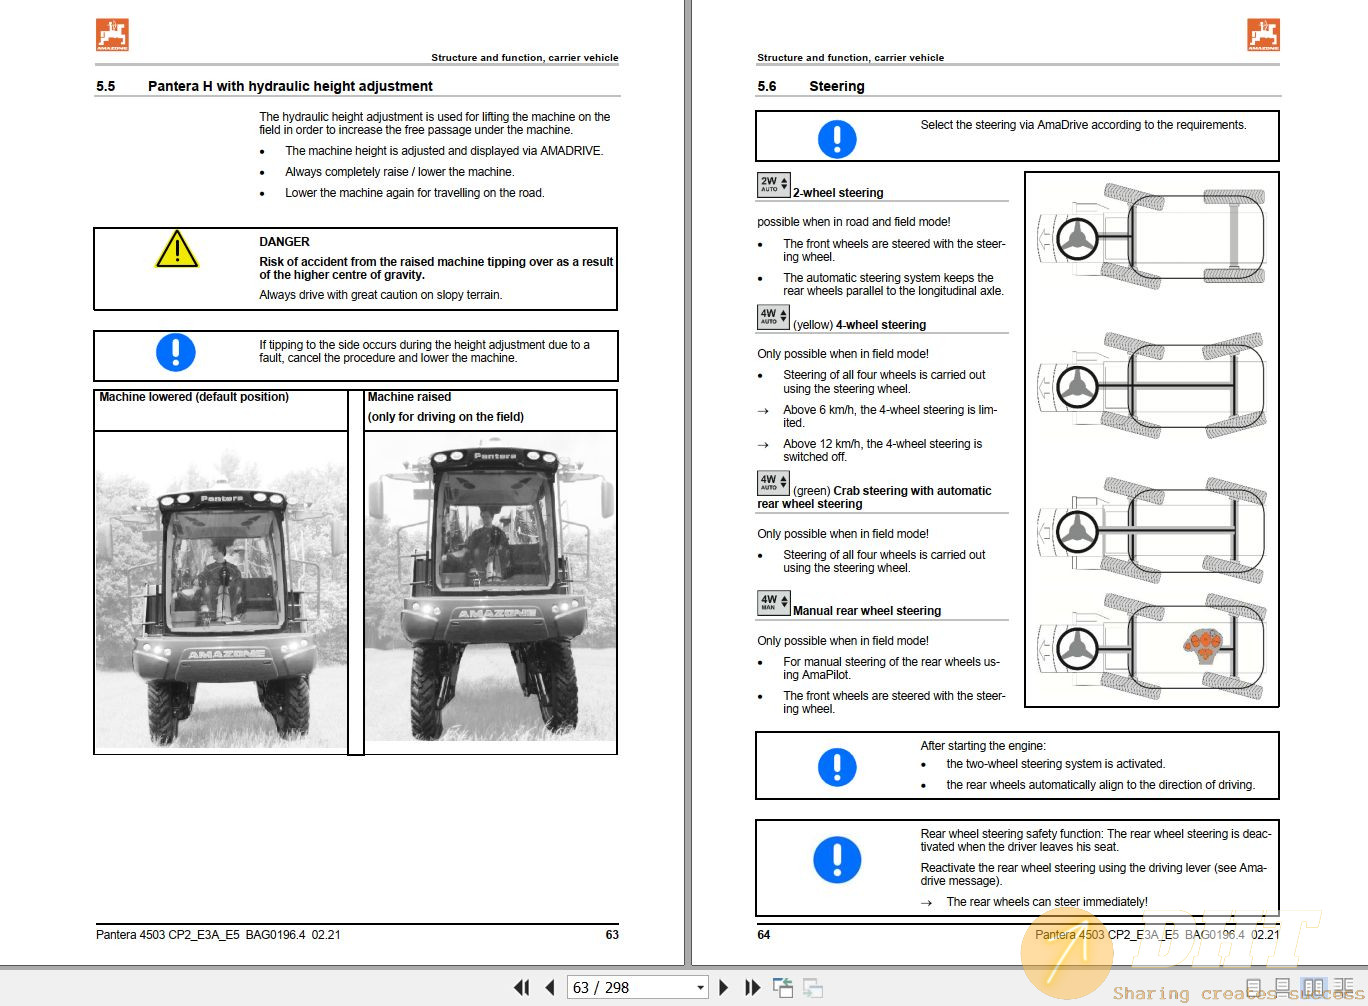The height and width of the screenshot is (1006, 1368).
Task: Click 'Above 12 km/h, the 4-wheel steering is switched off' text
Action: [883, 450]
